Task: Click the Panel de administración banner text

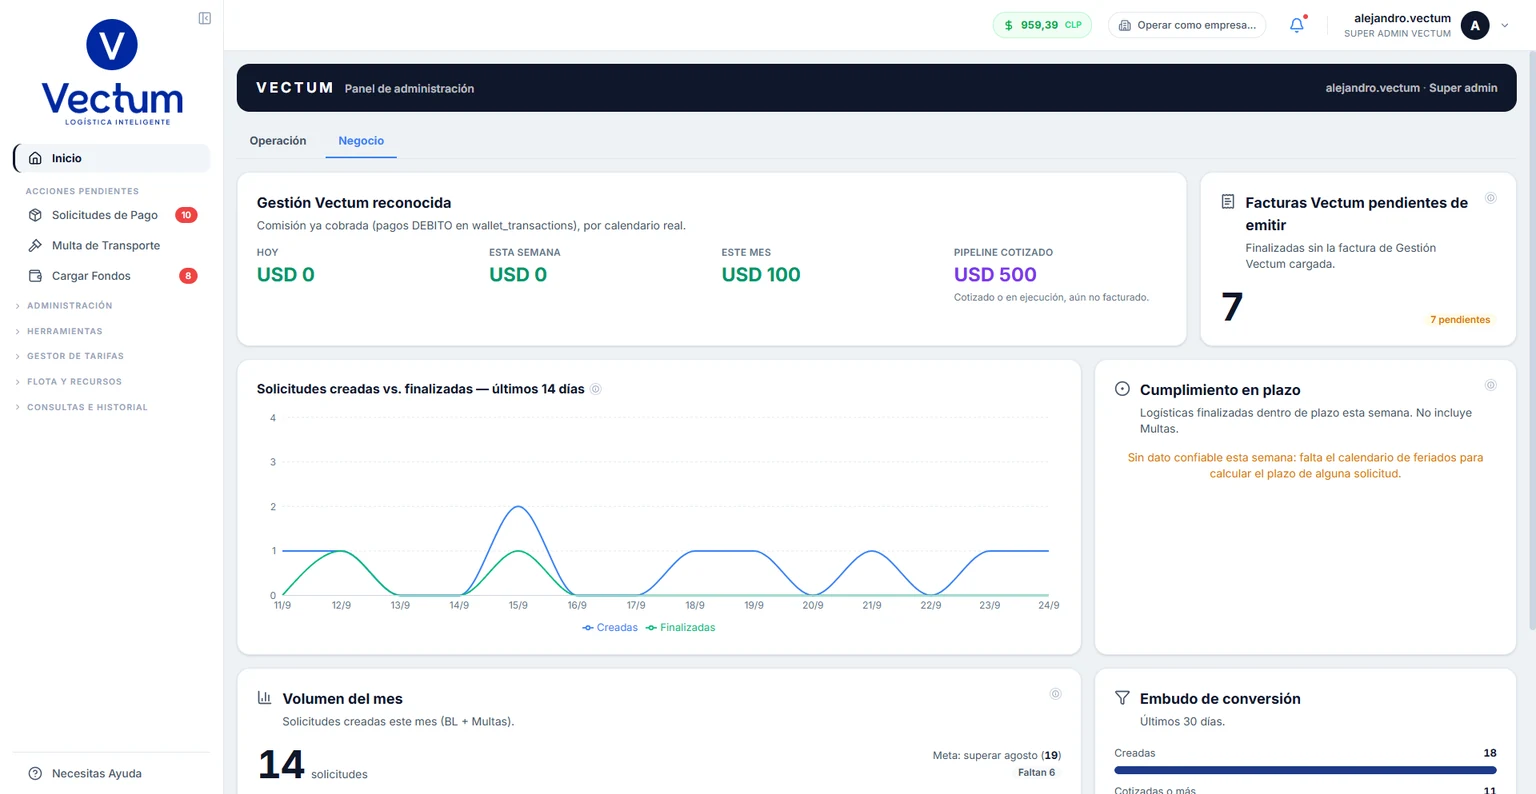Action: [409, 89]
